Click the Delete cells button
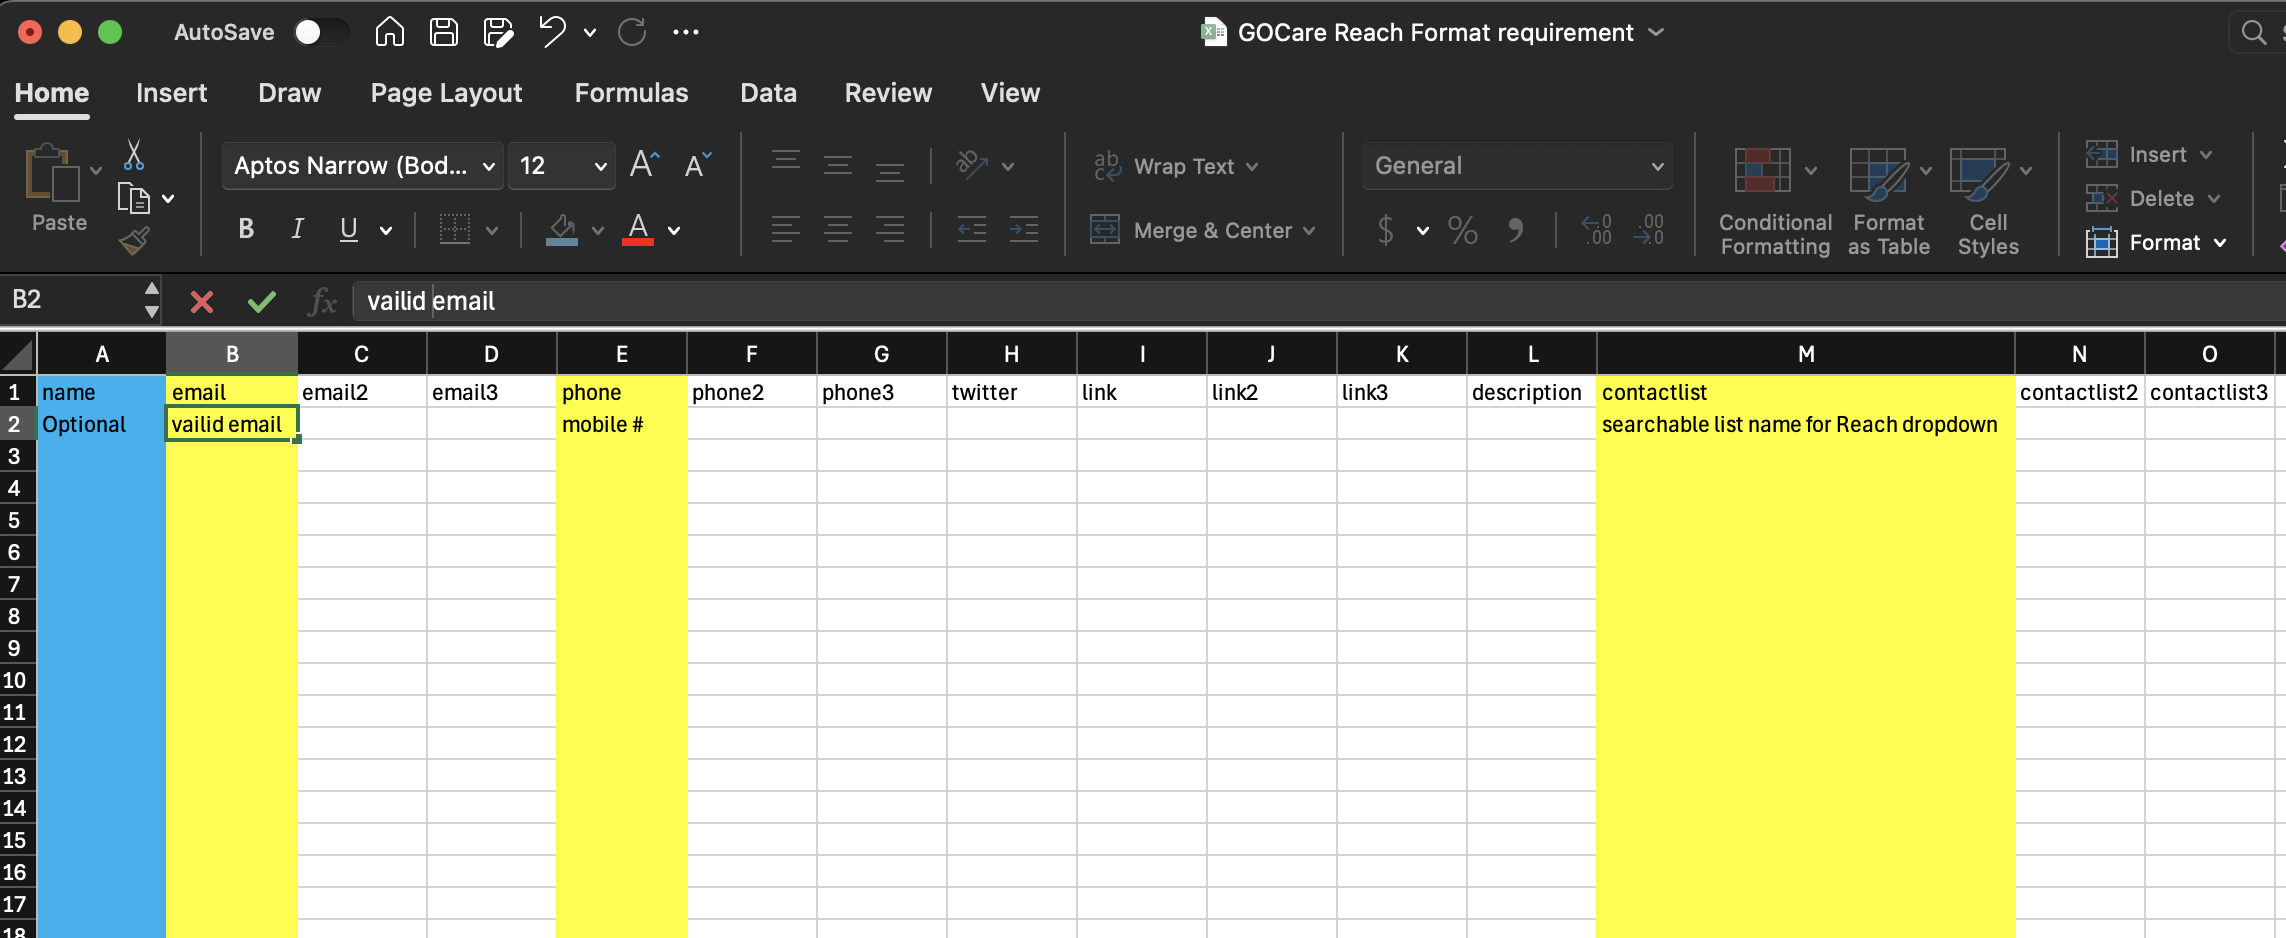2286x938 pixels. click(2140, 198)
